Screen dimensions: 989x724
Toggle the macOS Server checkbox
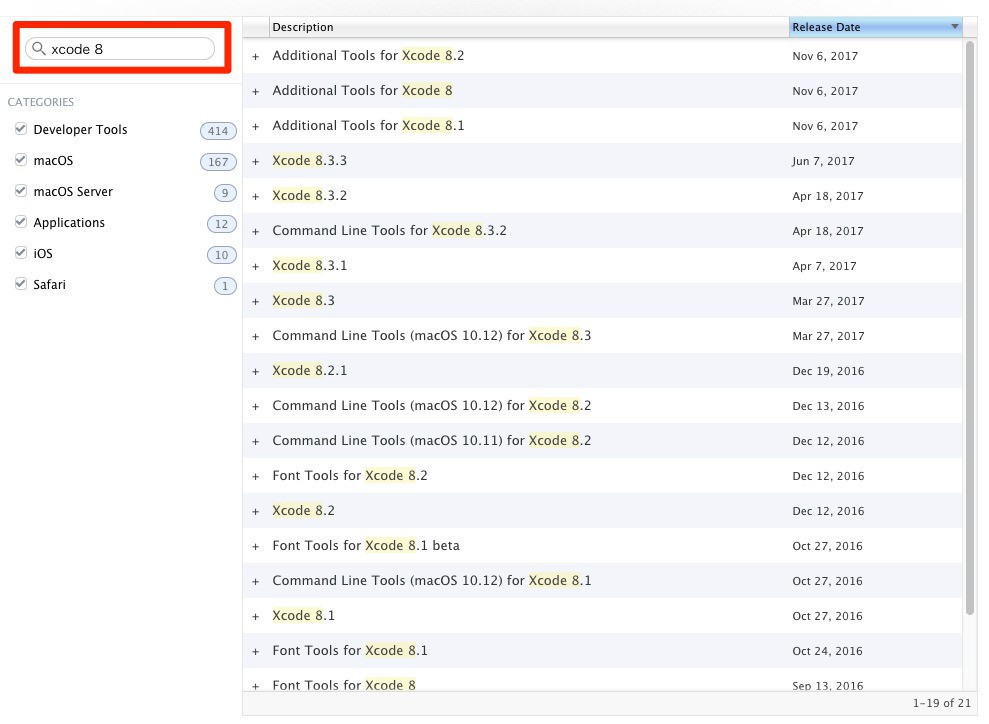[x=21, y=190]
